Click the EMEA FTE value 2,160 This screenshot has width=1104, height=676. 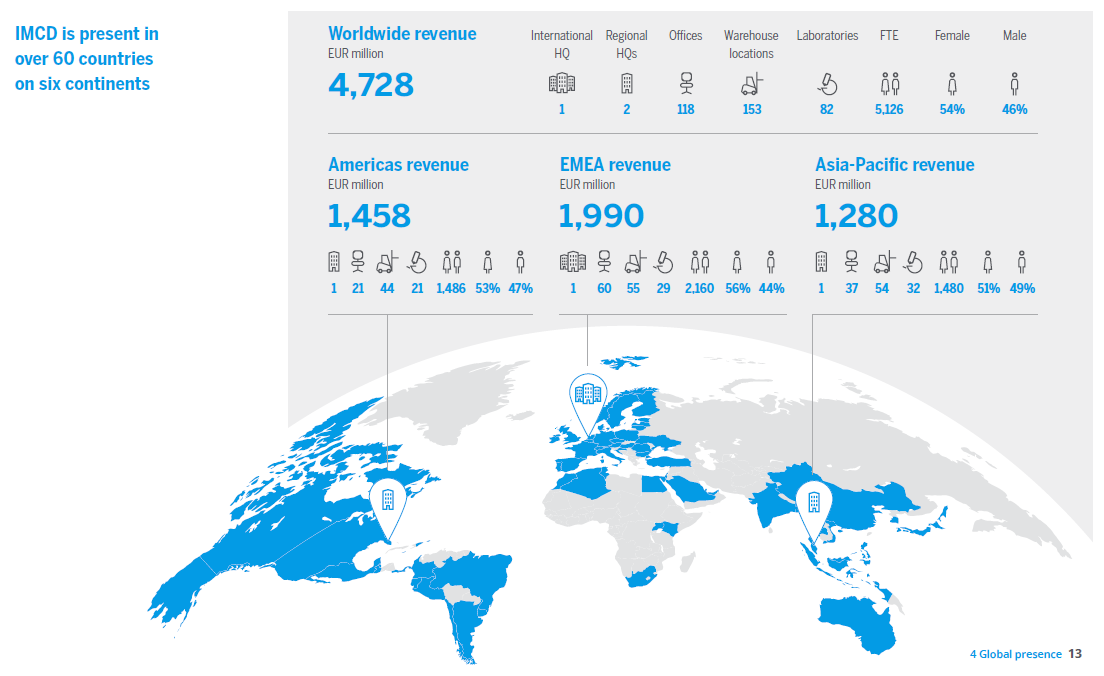[x=700, y=288]
